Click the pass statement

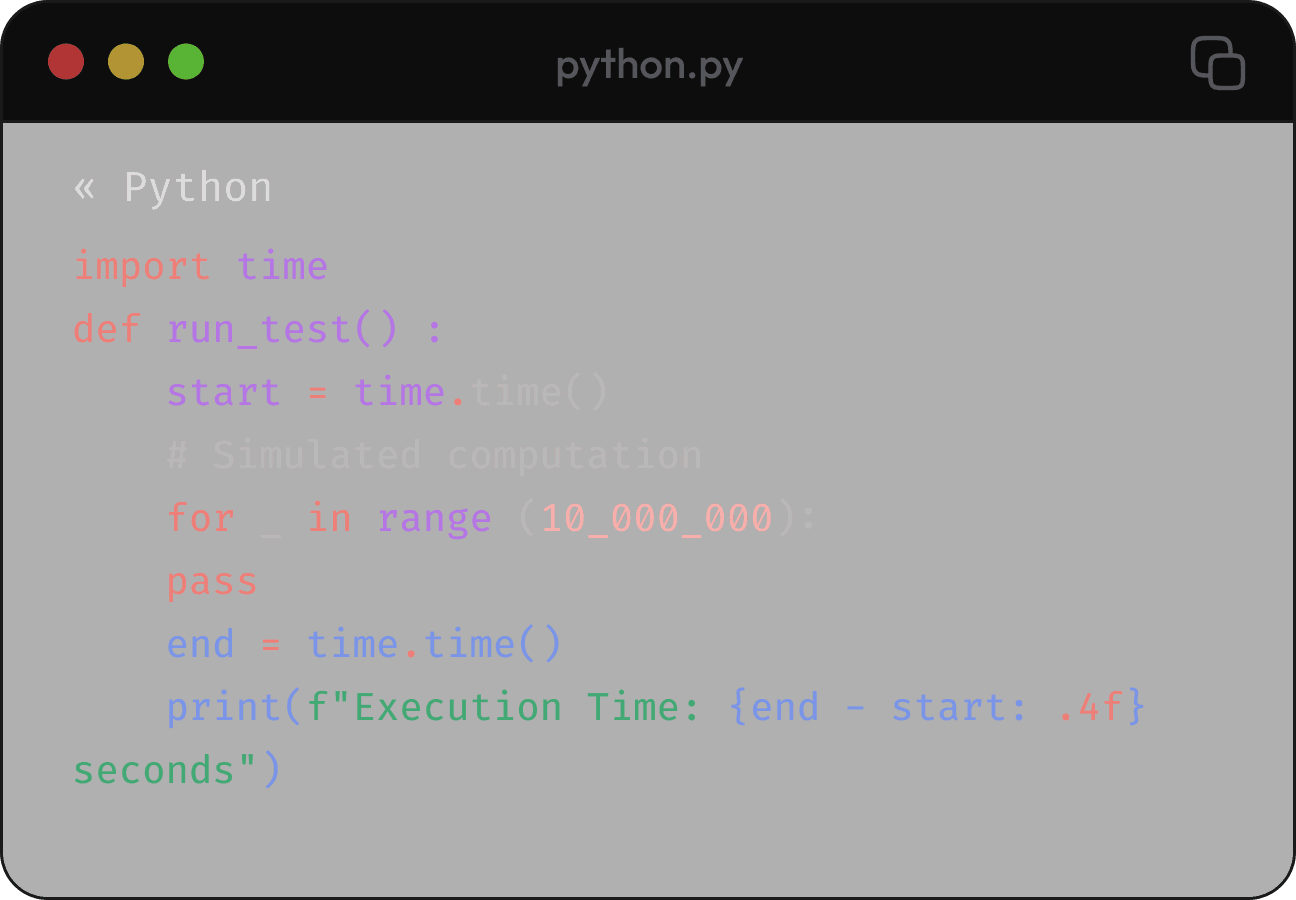tap(212, 582)
